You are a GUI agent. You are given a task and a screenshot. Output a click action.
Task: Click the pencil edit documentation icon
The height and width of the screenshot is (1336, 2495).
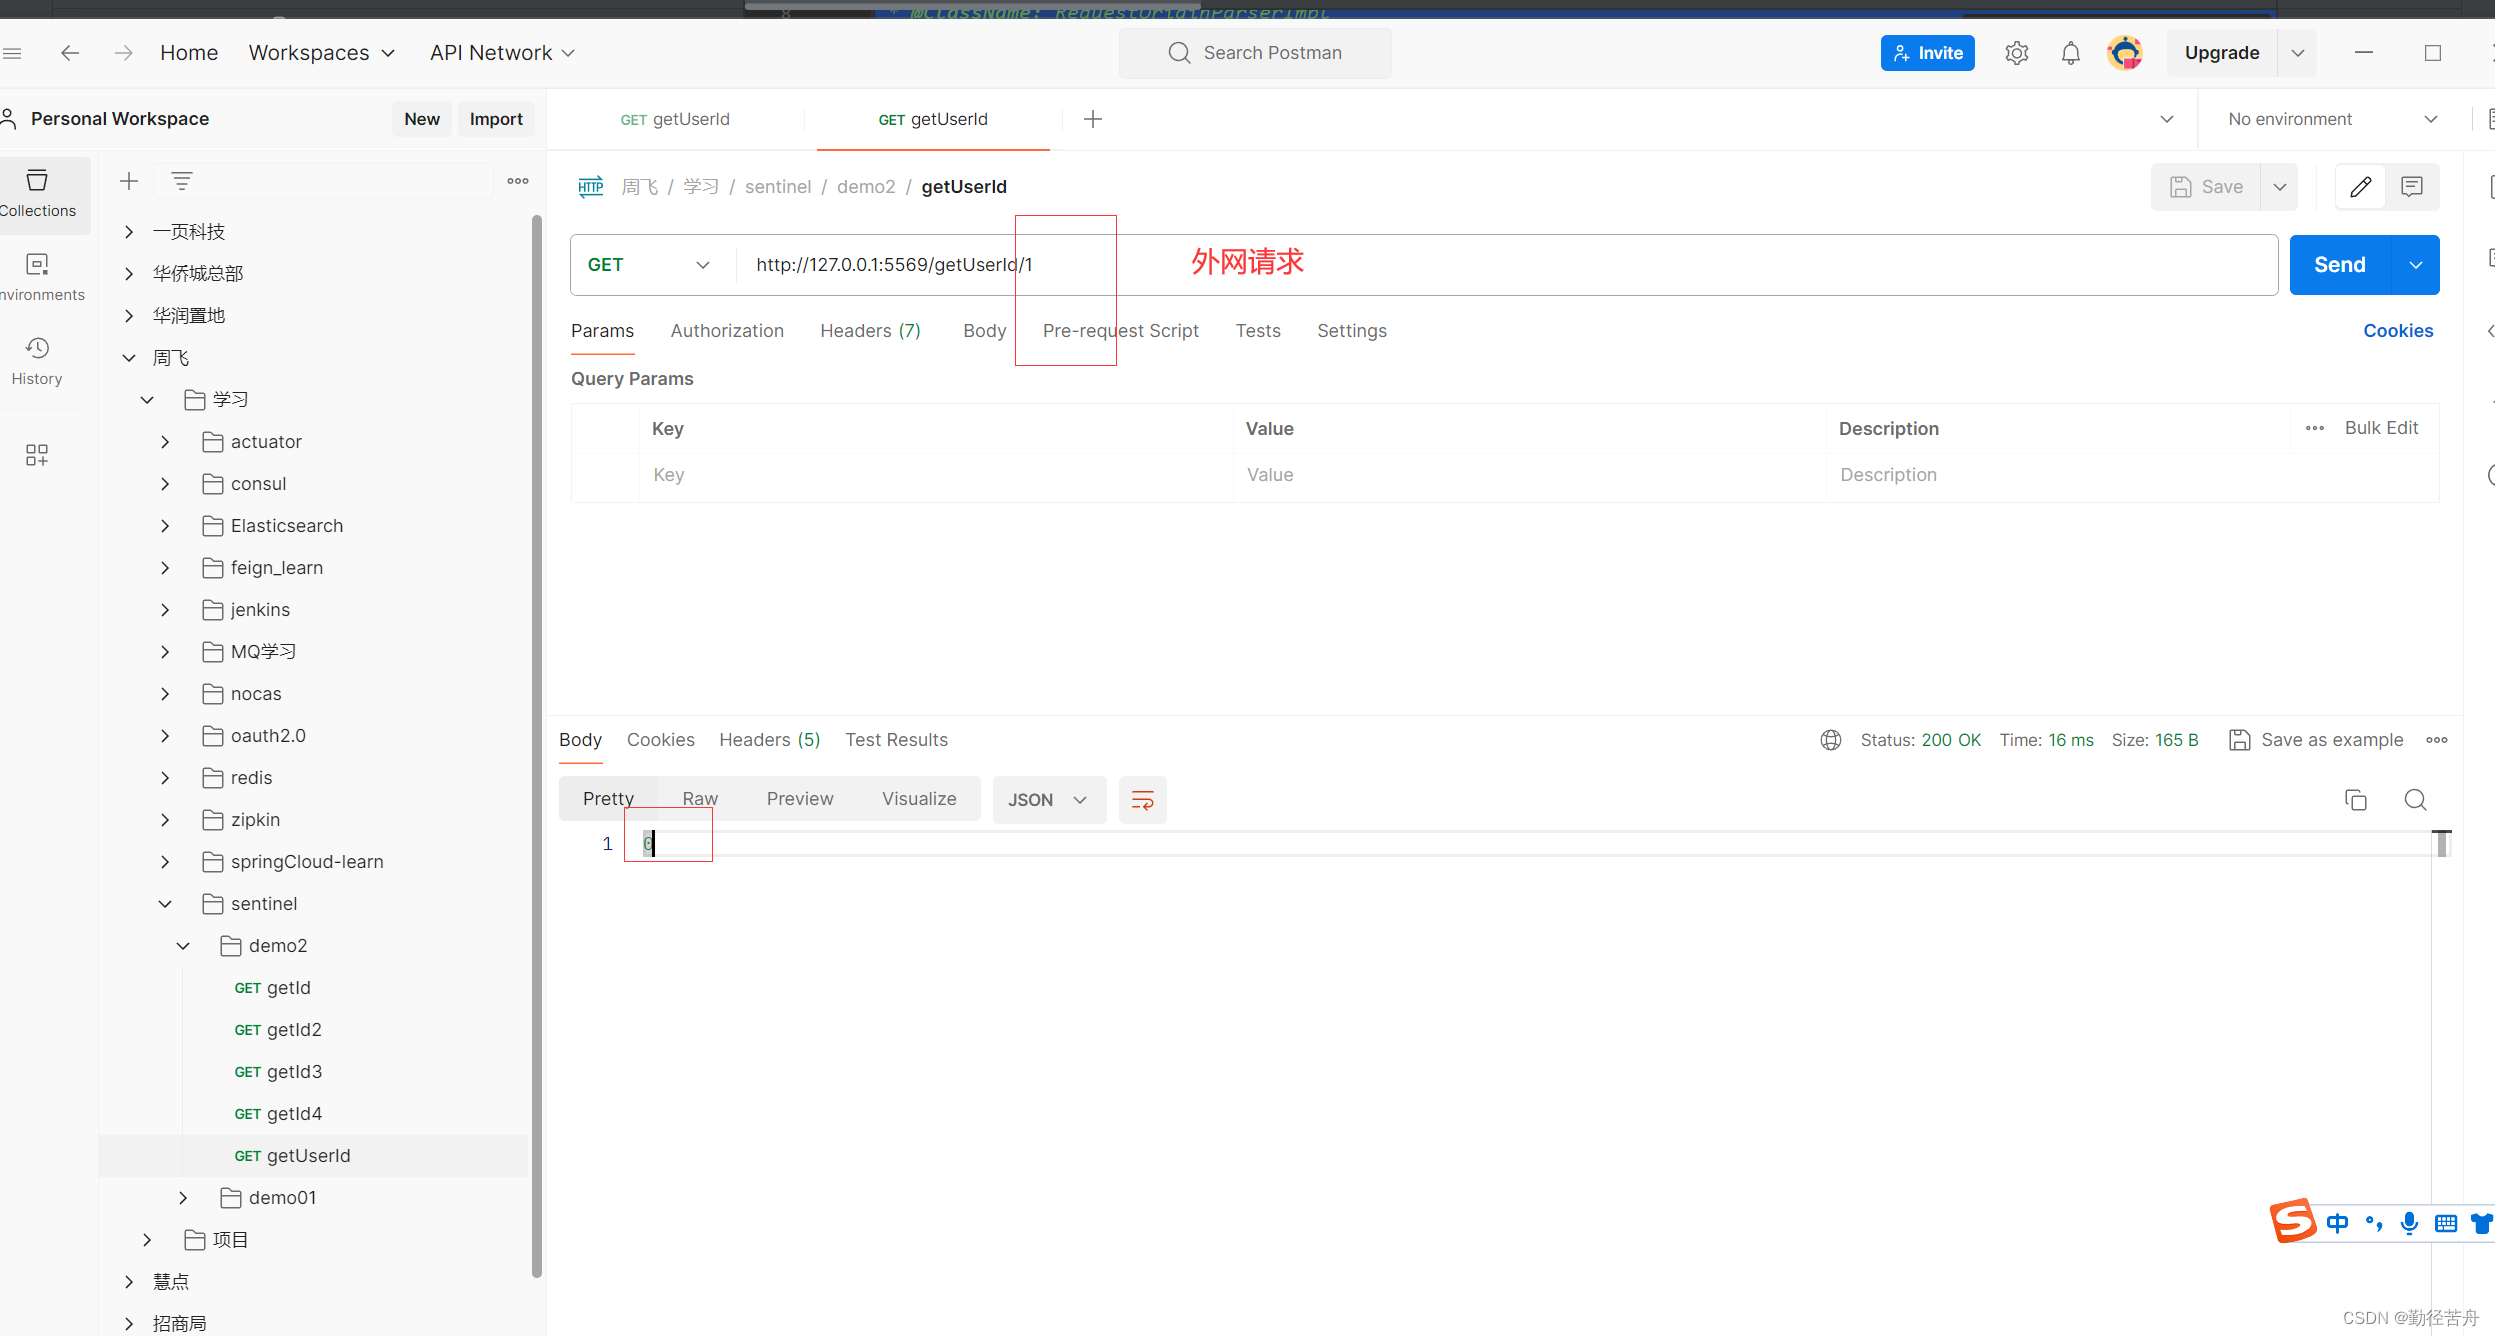point(2360,187)
